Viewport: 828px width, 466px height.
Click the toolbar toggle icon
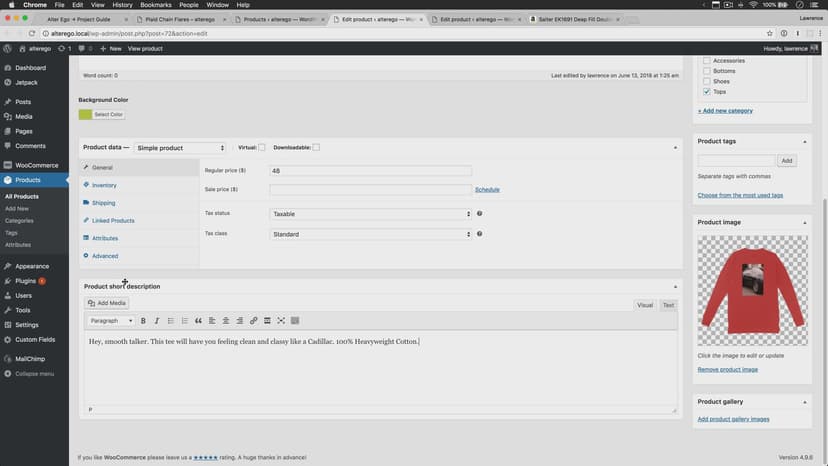point(295,321)
